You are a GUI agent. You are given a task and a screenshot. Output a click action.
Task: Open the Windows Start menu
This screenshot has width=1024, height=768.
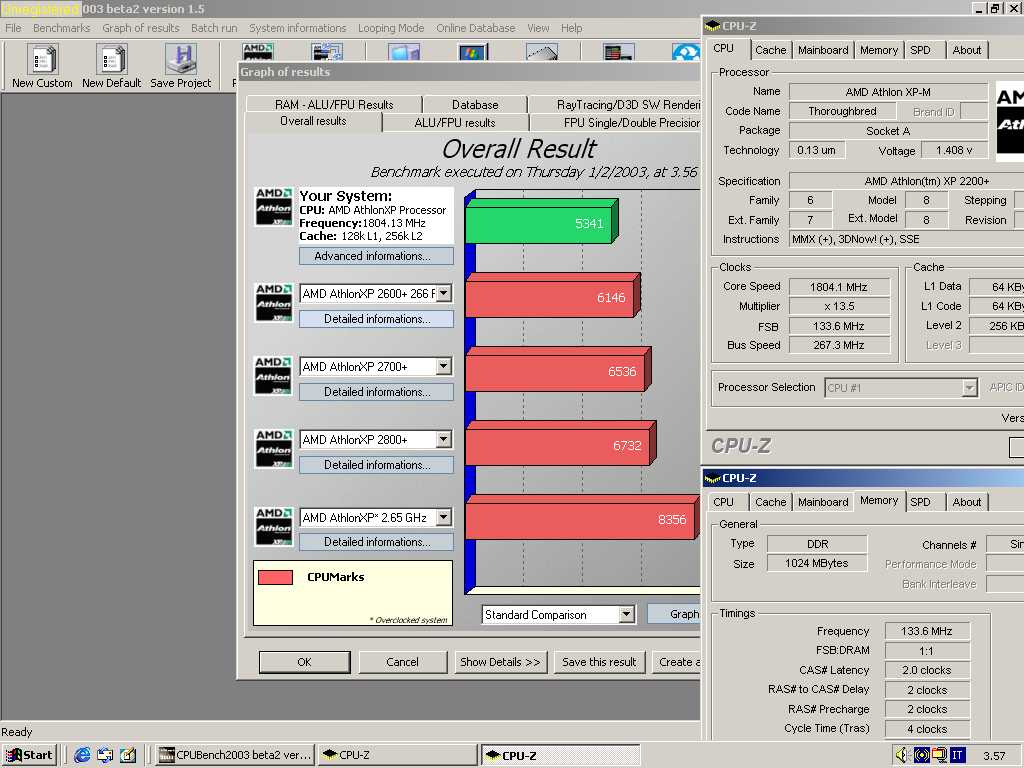click(x=29, y=755)
